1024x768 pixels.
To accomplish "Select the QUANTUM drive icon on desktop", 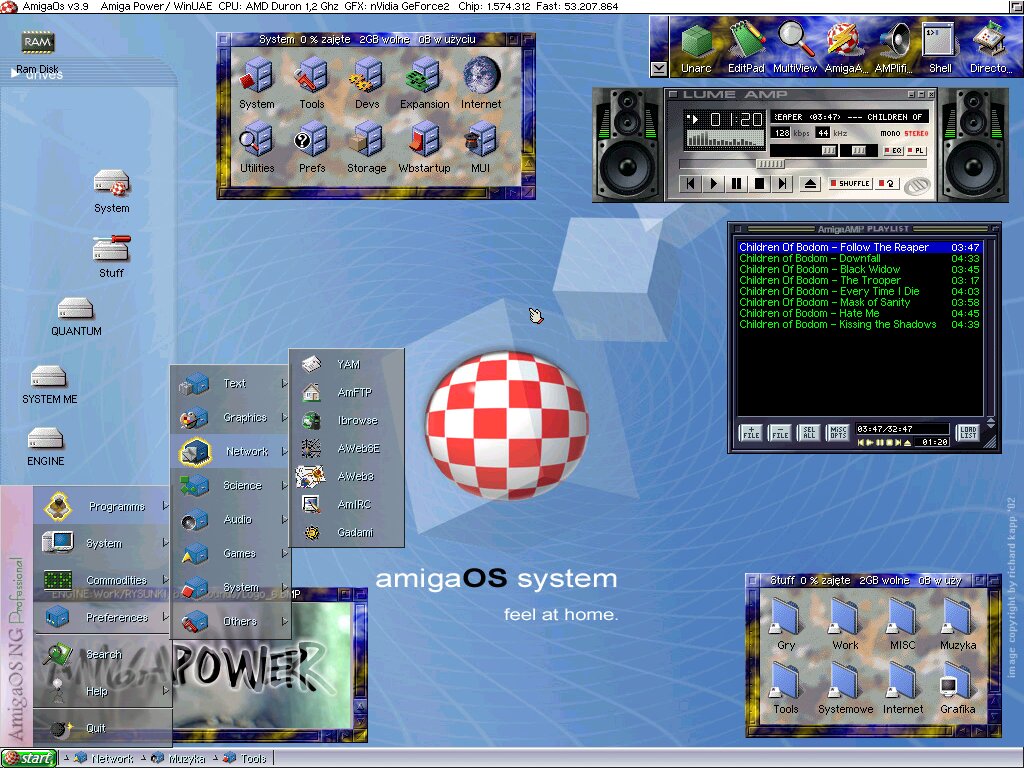I will point(76,316).
